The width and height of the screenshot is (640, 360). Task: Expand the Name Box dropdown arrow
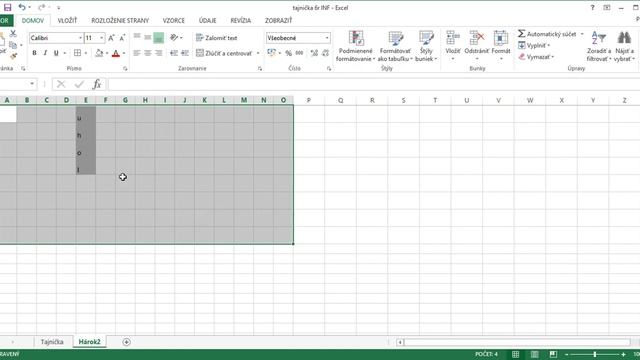click(32, 84)
